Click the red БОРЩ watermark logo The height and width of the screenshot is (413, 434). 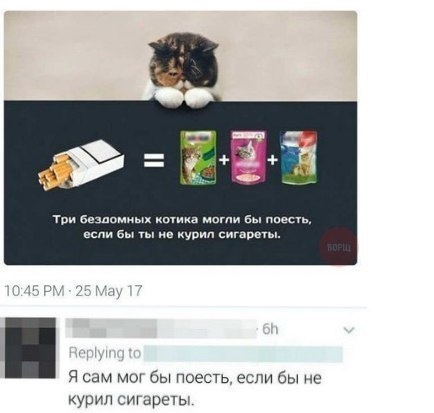338,246
